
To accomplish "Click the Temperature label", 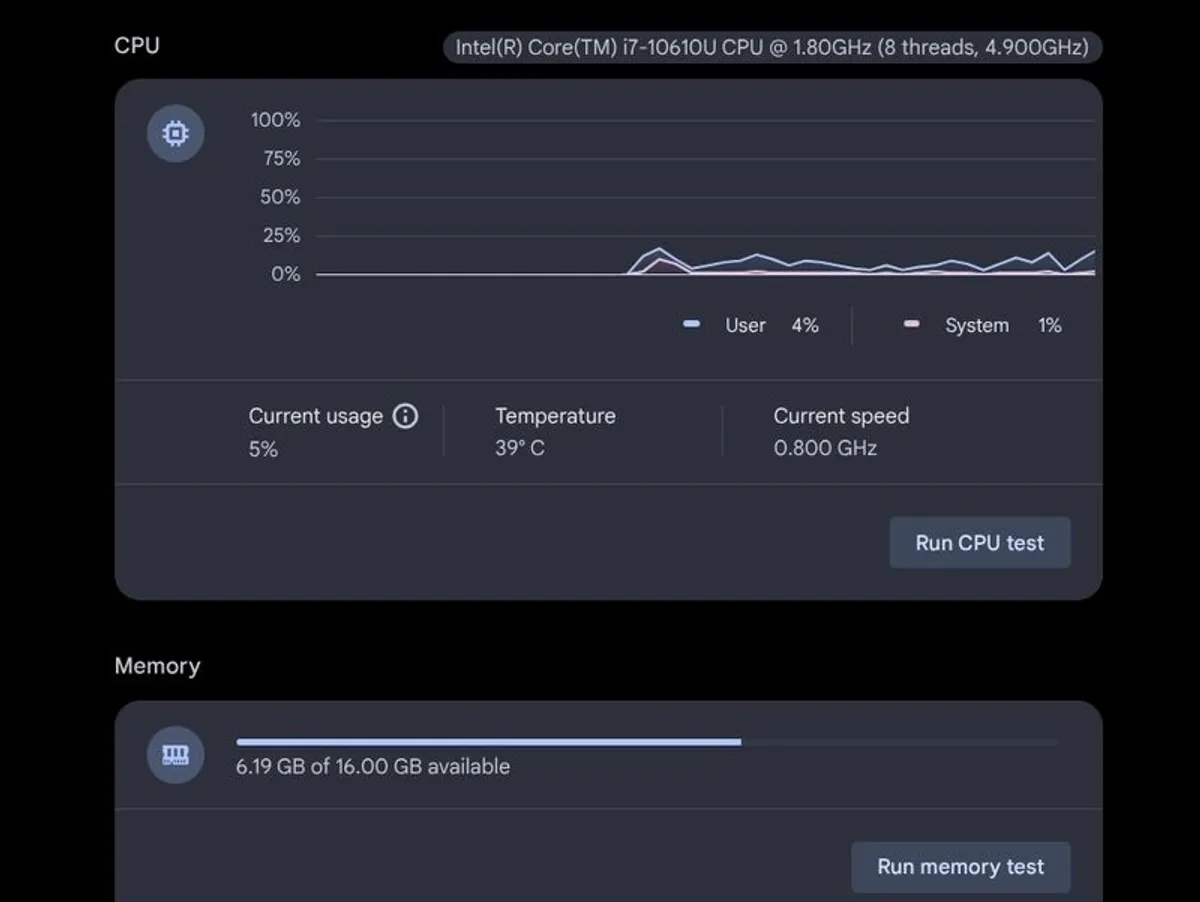I will 555,416.
